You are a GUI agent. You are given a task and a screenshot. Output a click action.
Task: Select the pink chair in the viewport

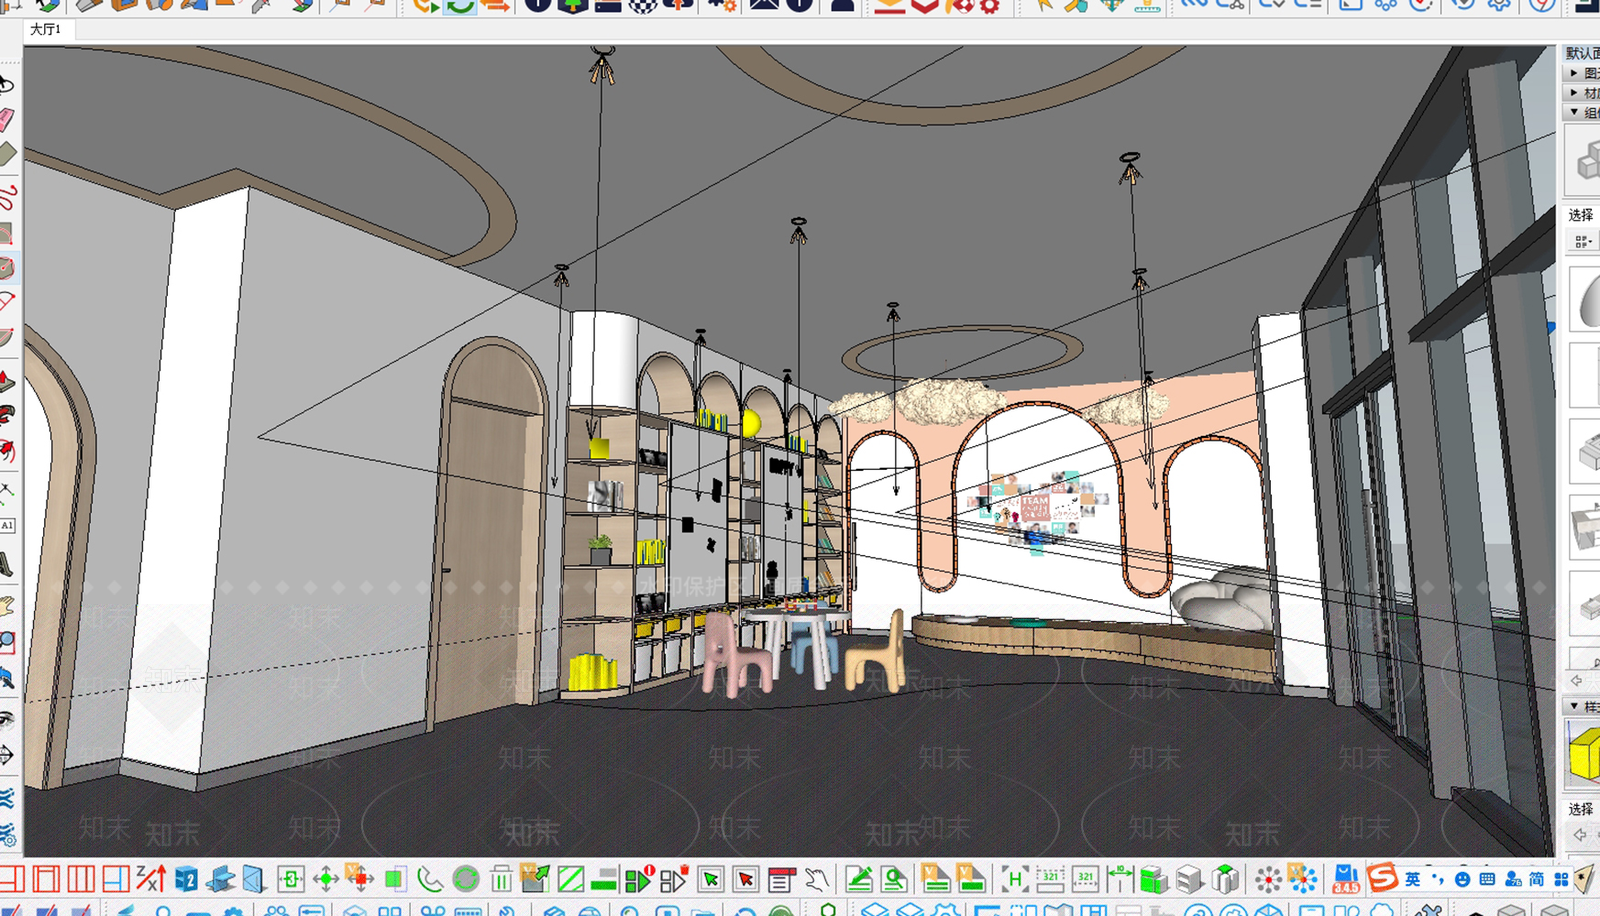(735, 653)
